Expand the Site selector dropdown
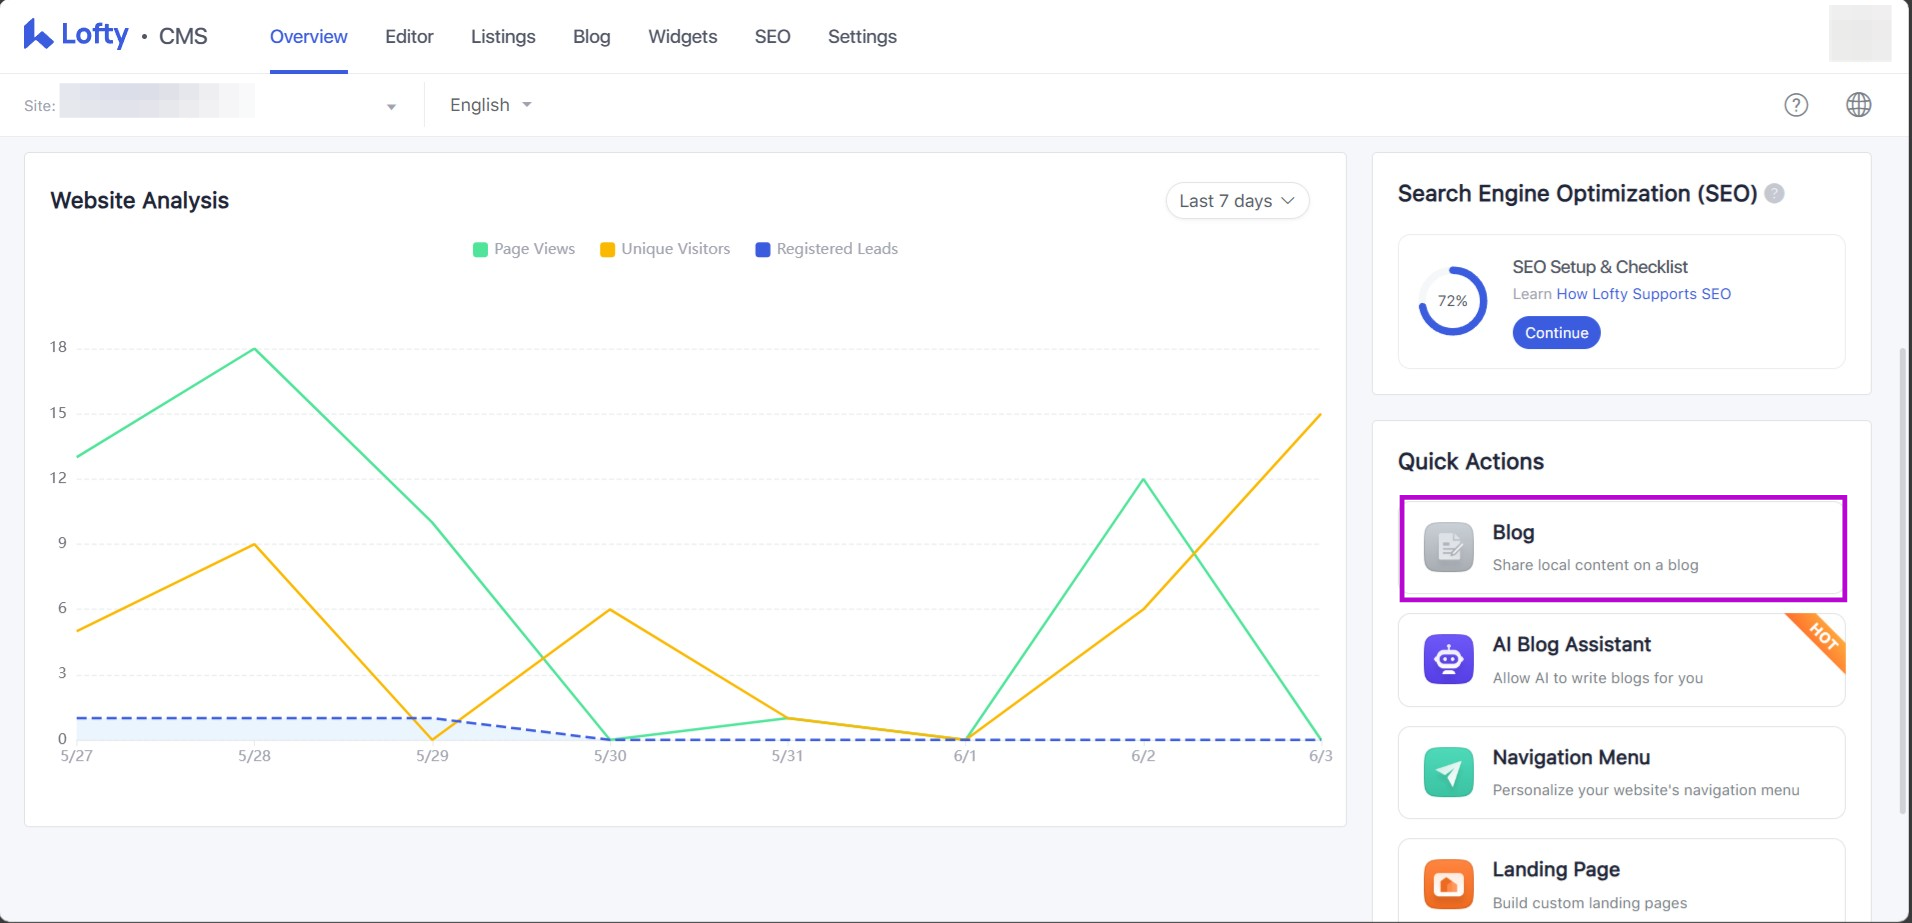 391,106
